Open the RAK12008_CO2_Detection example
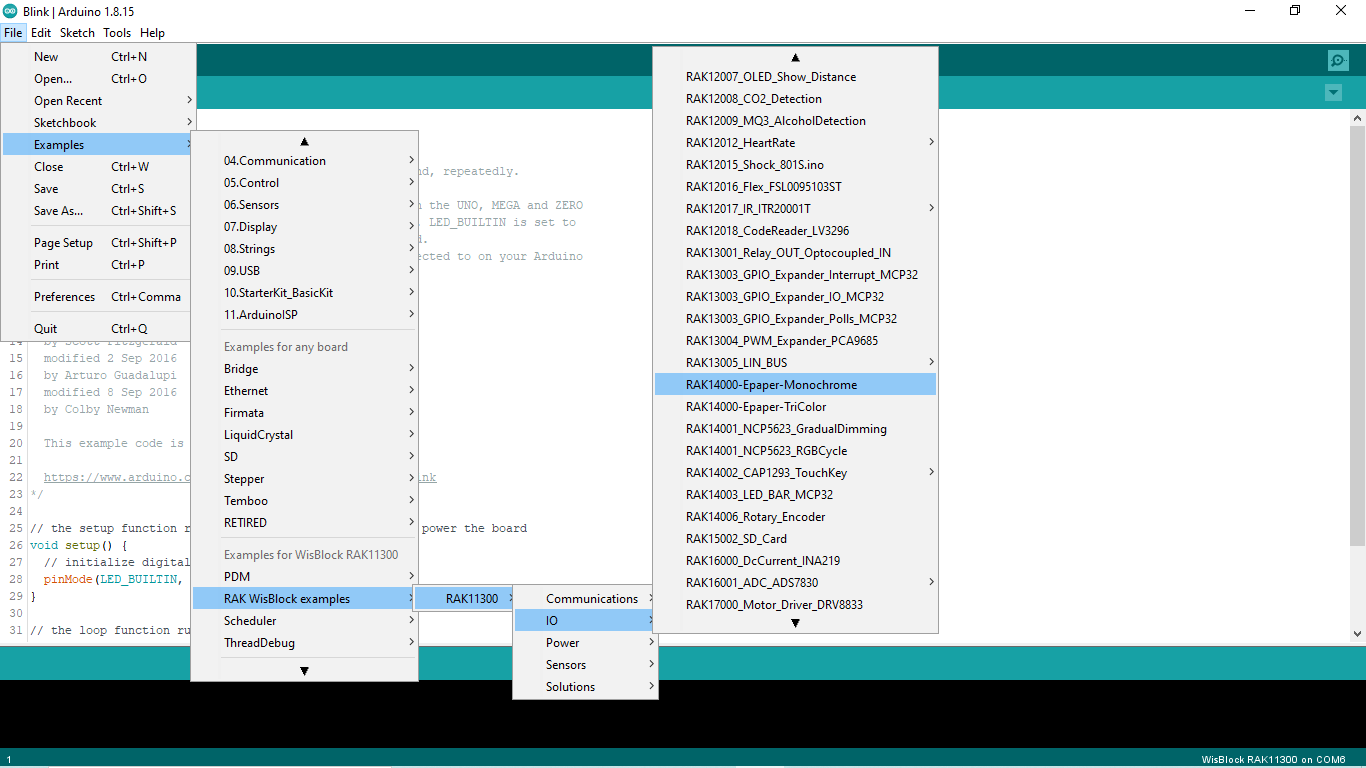This screenshot has height=768, width=1366. 795,99
